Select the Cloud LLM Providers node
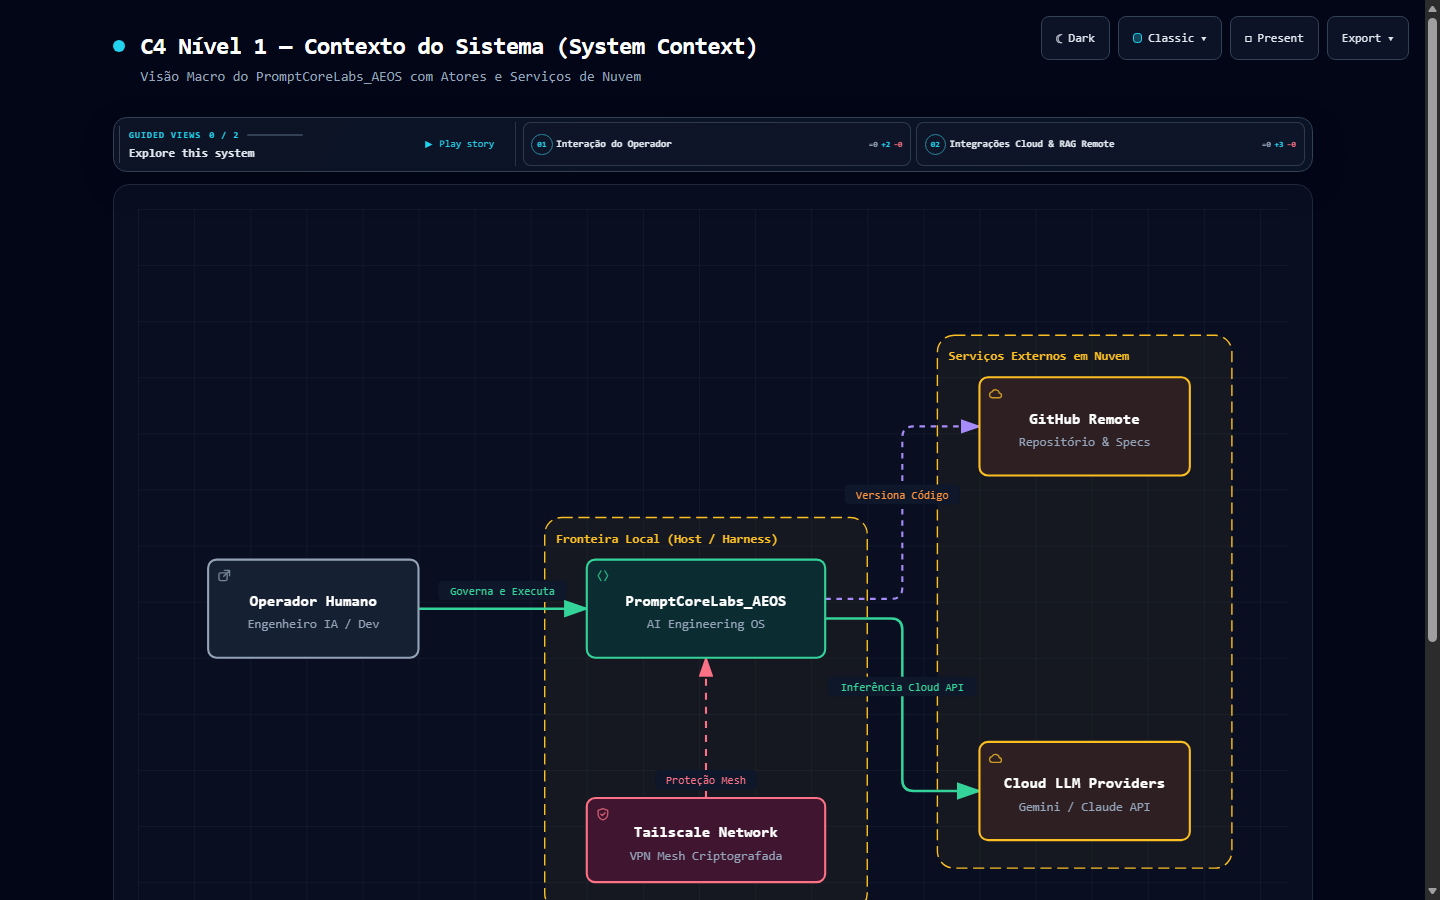 click(x=1084, y=791)
